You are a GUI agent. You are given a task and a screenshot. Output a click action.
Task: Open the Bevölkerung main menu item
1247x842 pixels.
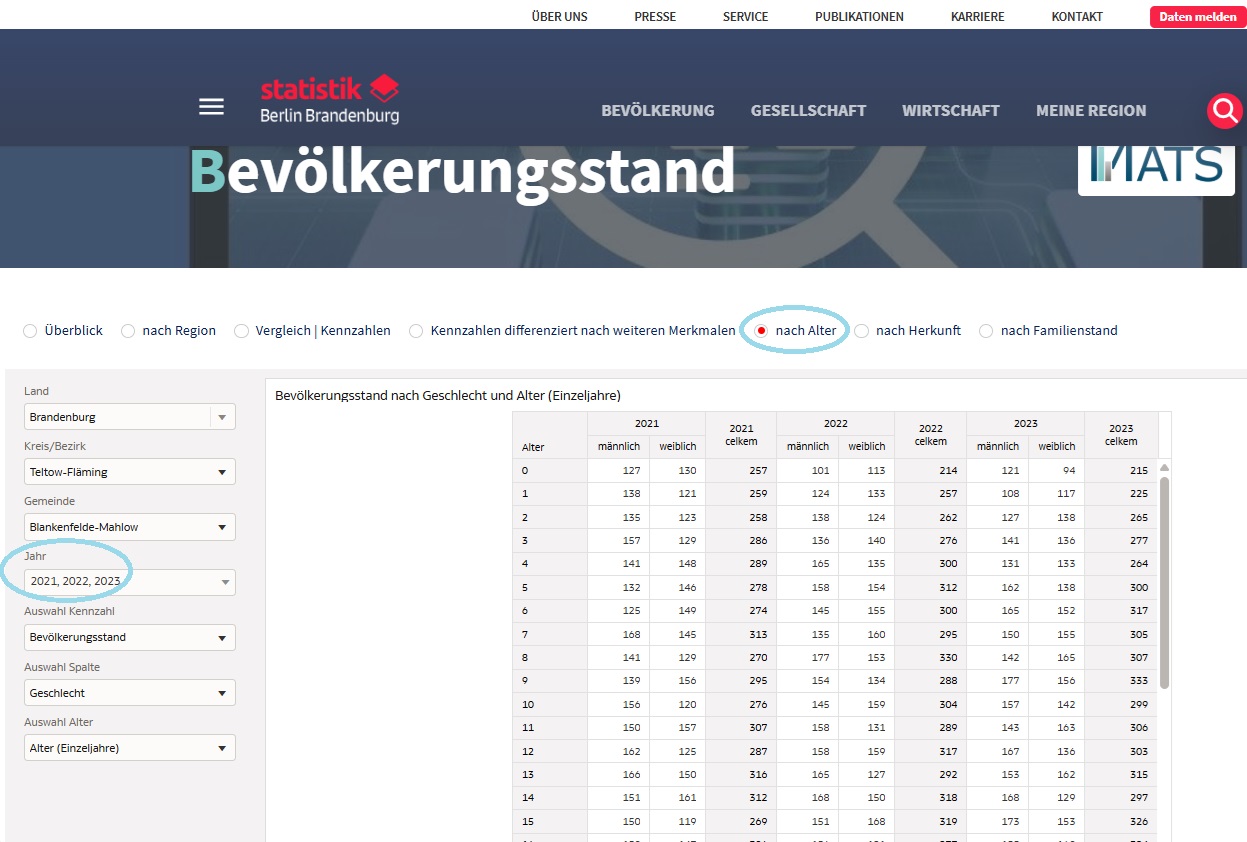(x=657, y=111)
